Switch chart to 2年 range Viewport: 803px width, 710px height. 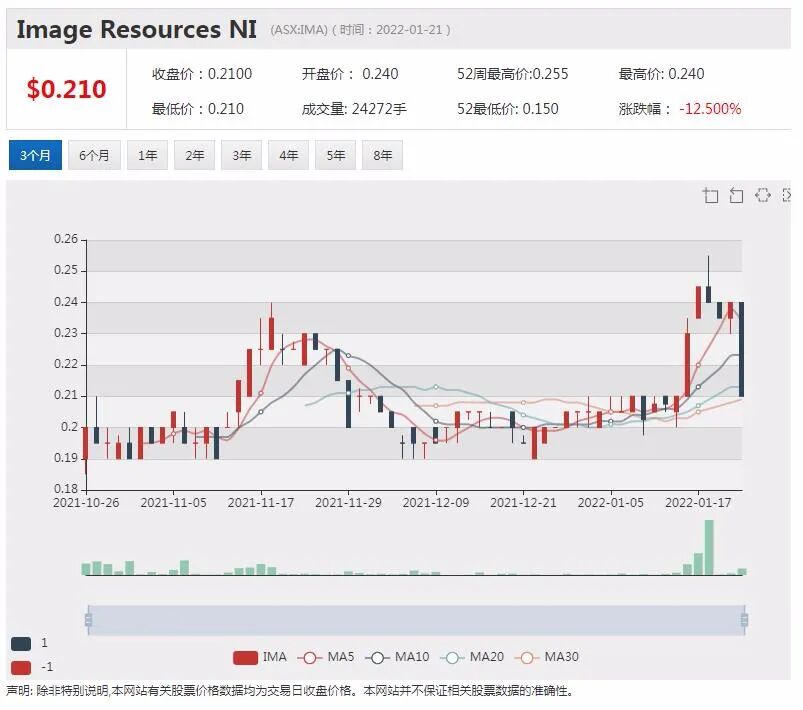tap(195, 155)
